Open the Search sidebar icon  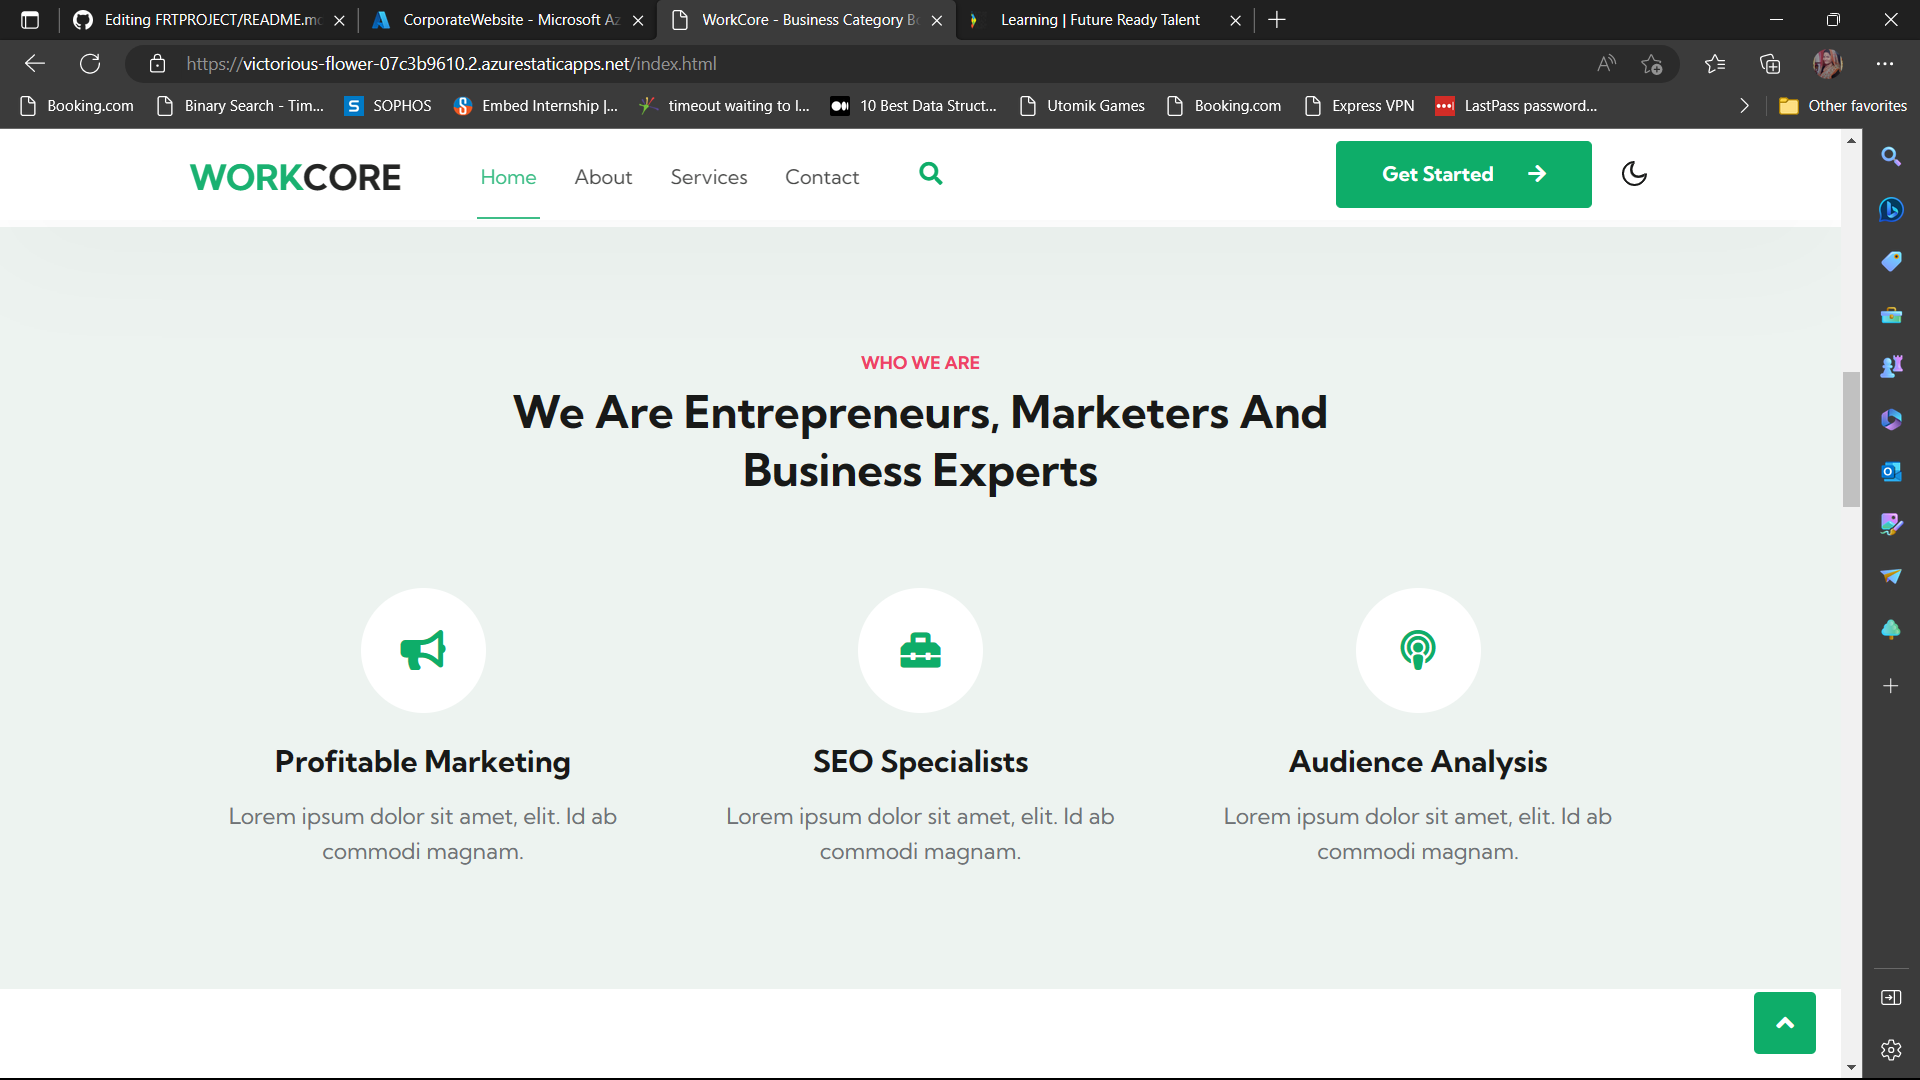tap(1891, 156)
